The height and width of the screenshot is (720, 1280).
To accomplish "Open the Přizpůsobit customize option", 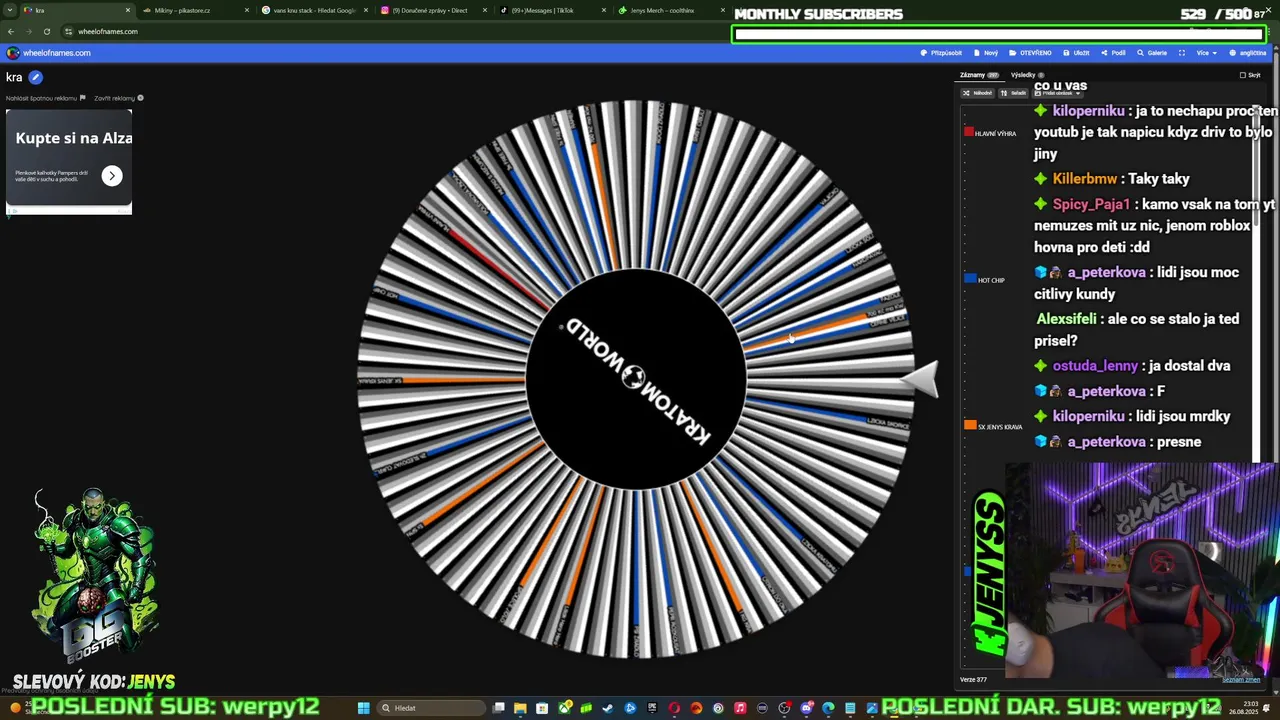I will point(941,53).
